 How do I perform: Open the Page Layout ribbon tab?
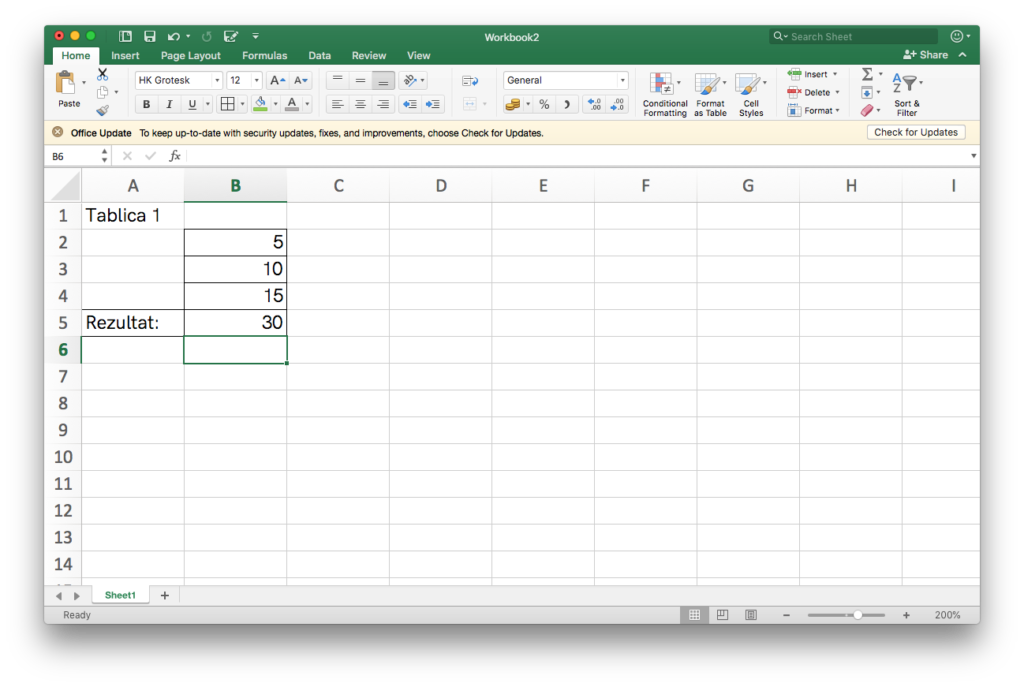[190, 56]
